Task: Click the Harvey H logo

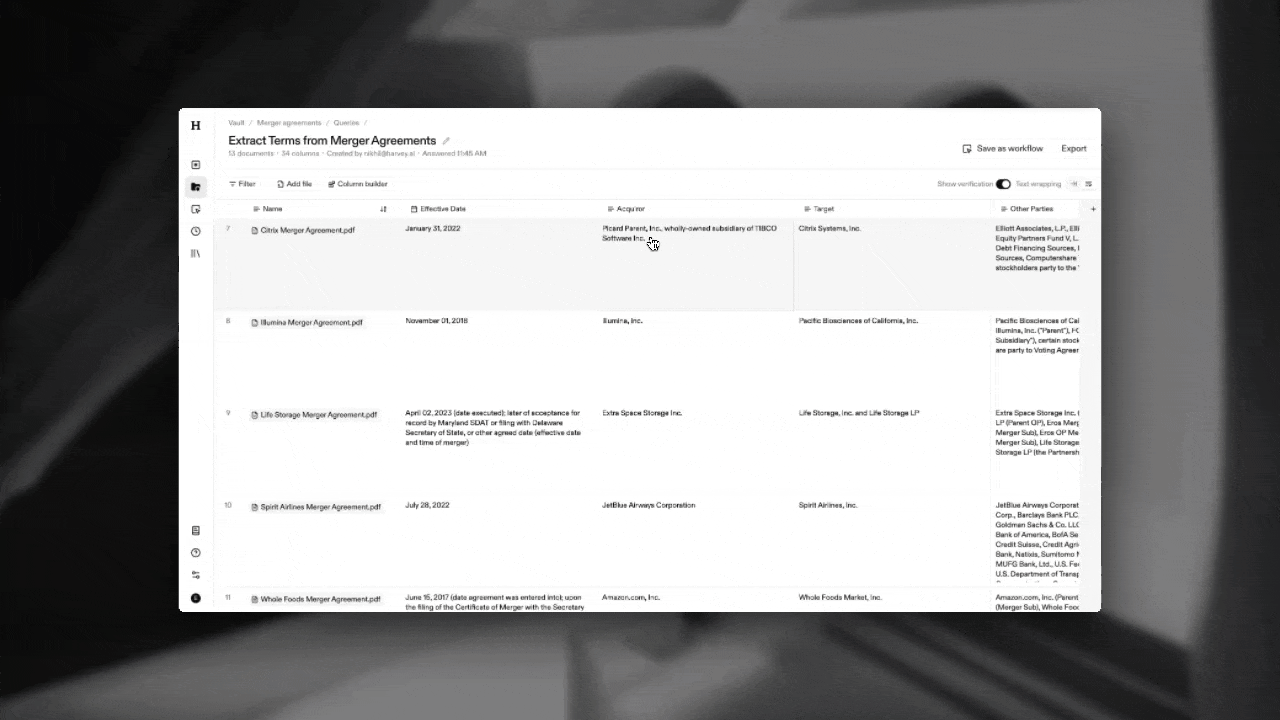Action: [x=195, y=125]
